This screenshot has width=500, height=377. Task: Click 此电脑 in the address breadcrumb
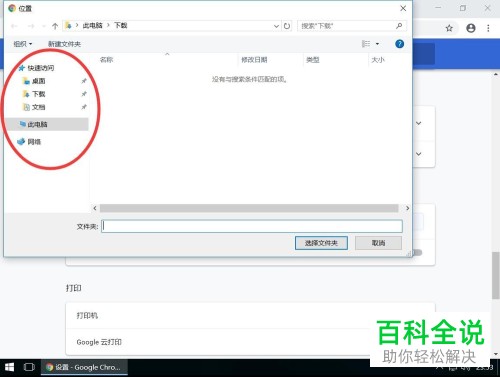coord(92,26)
